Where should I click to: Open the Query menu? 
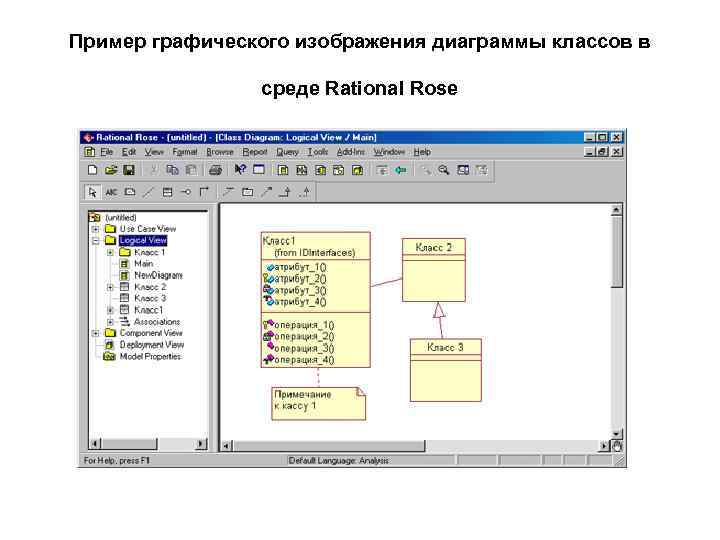(287, 152)
